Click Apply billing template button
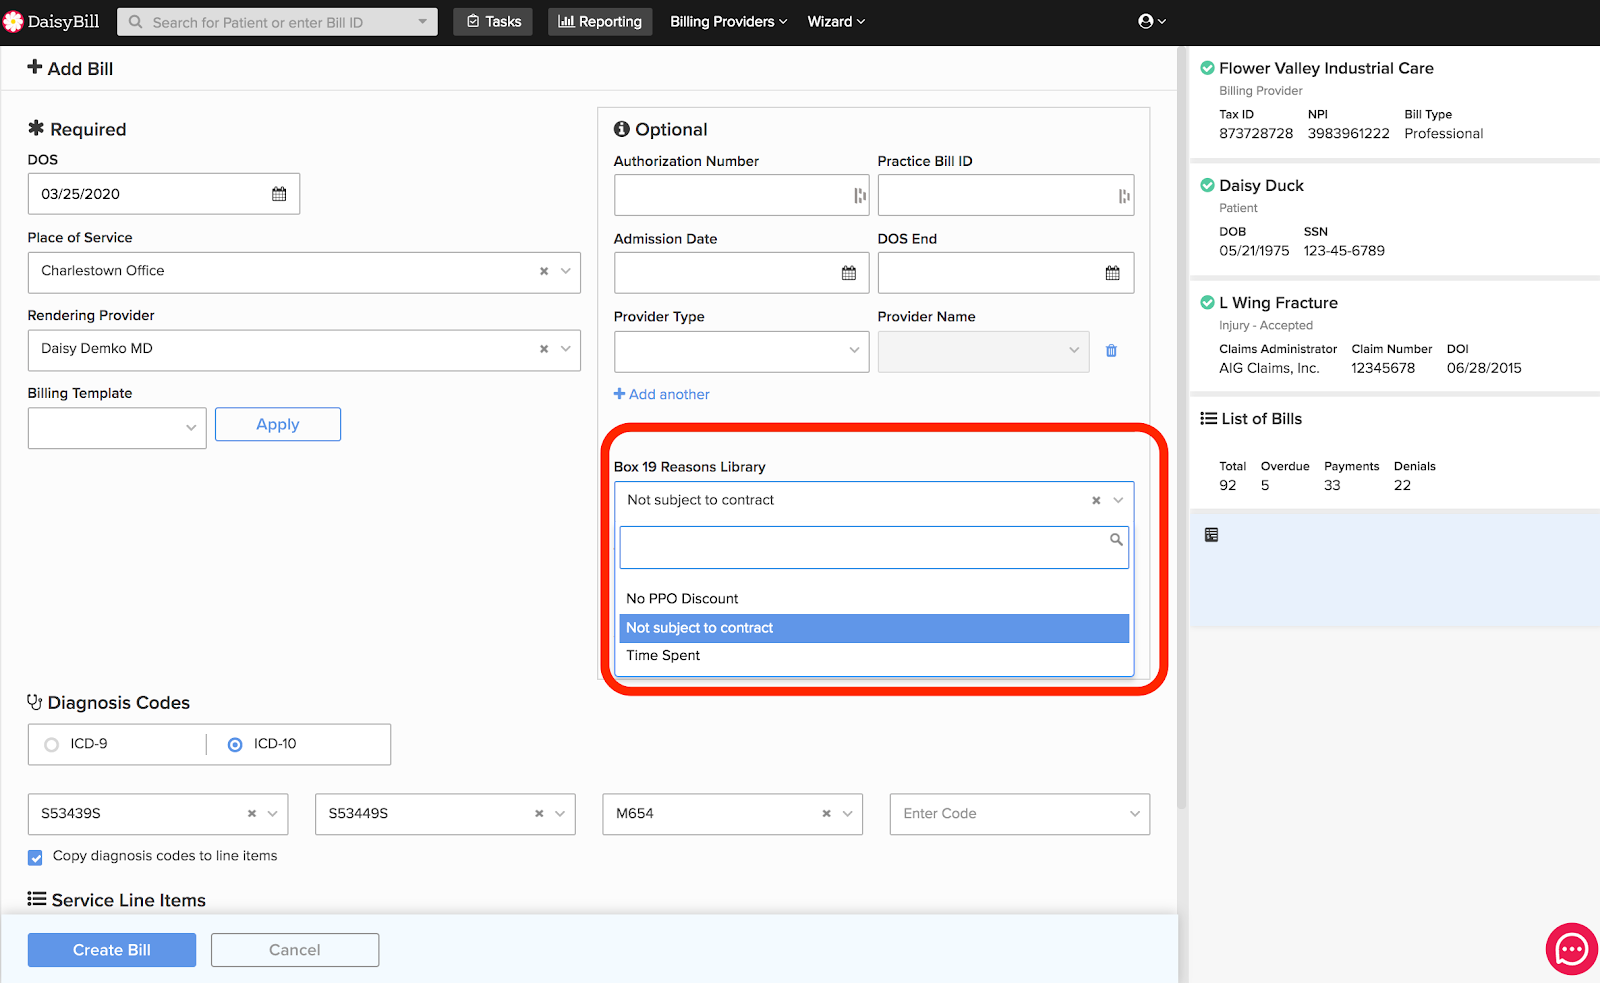This screenshot has height=983, width=1600. (278, 424)
